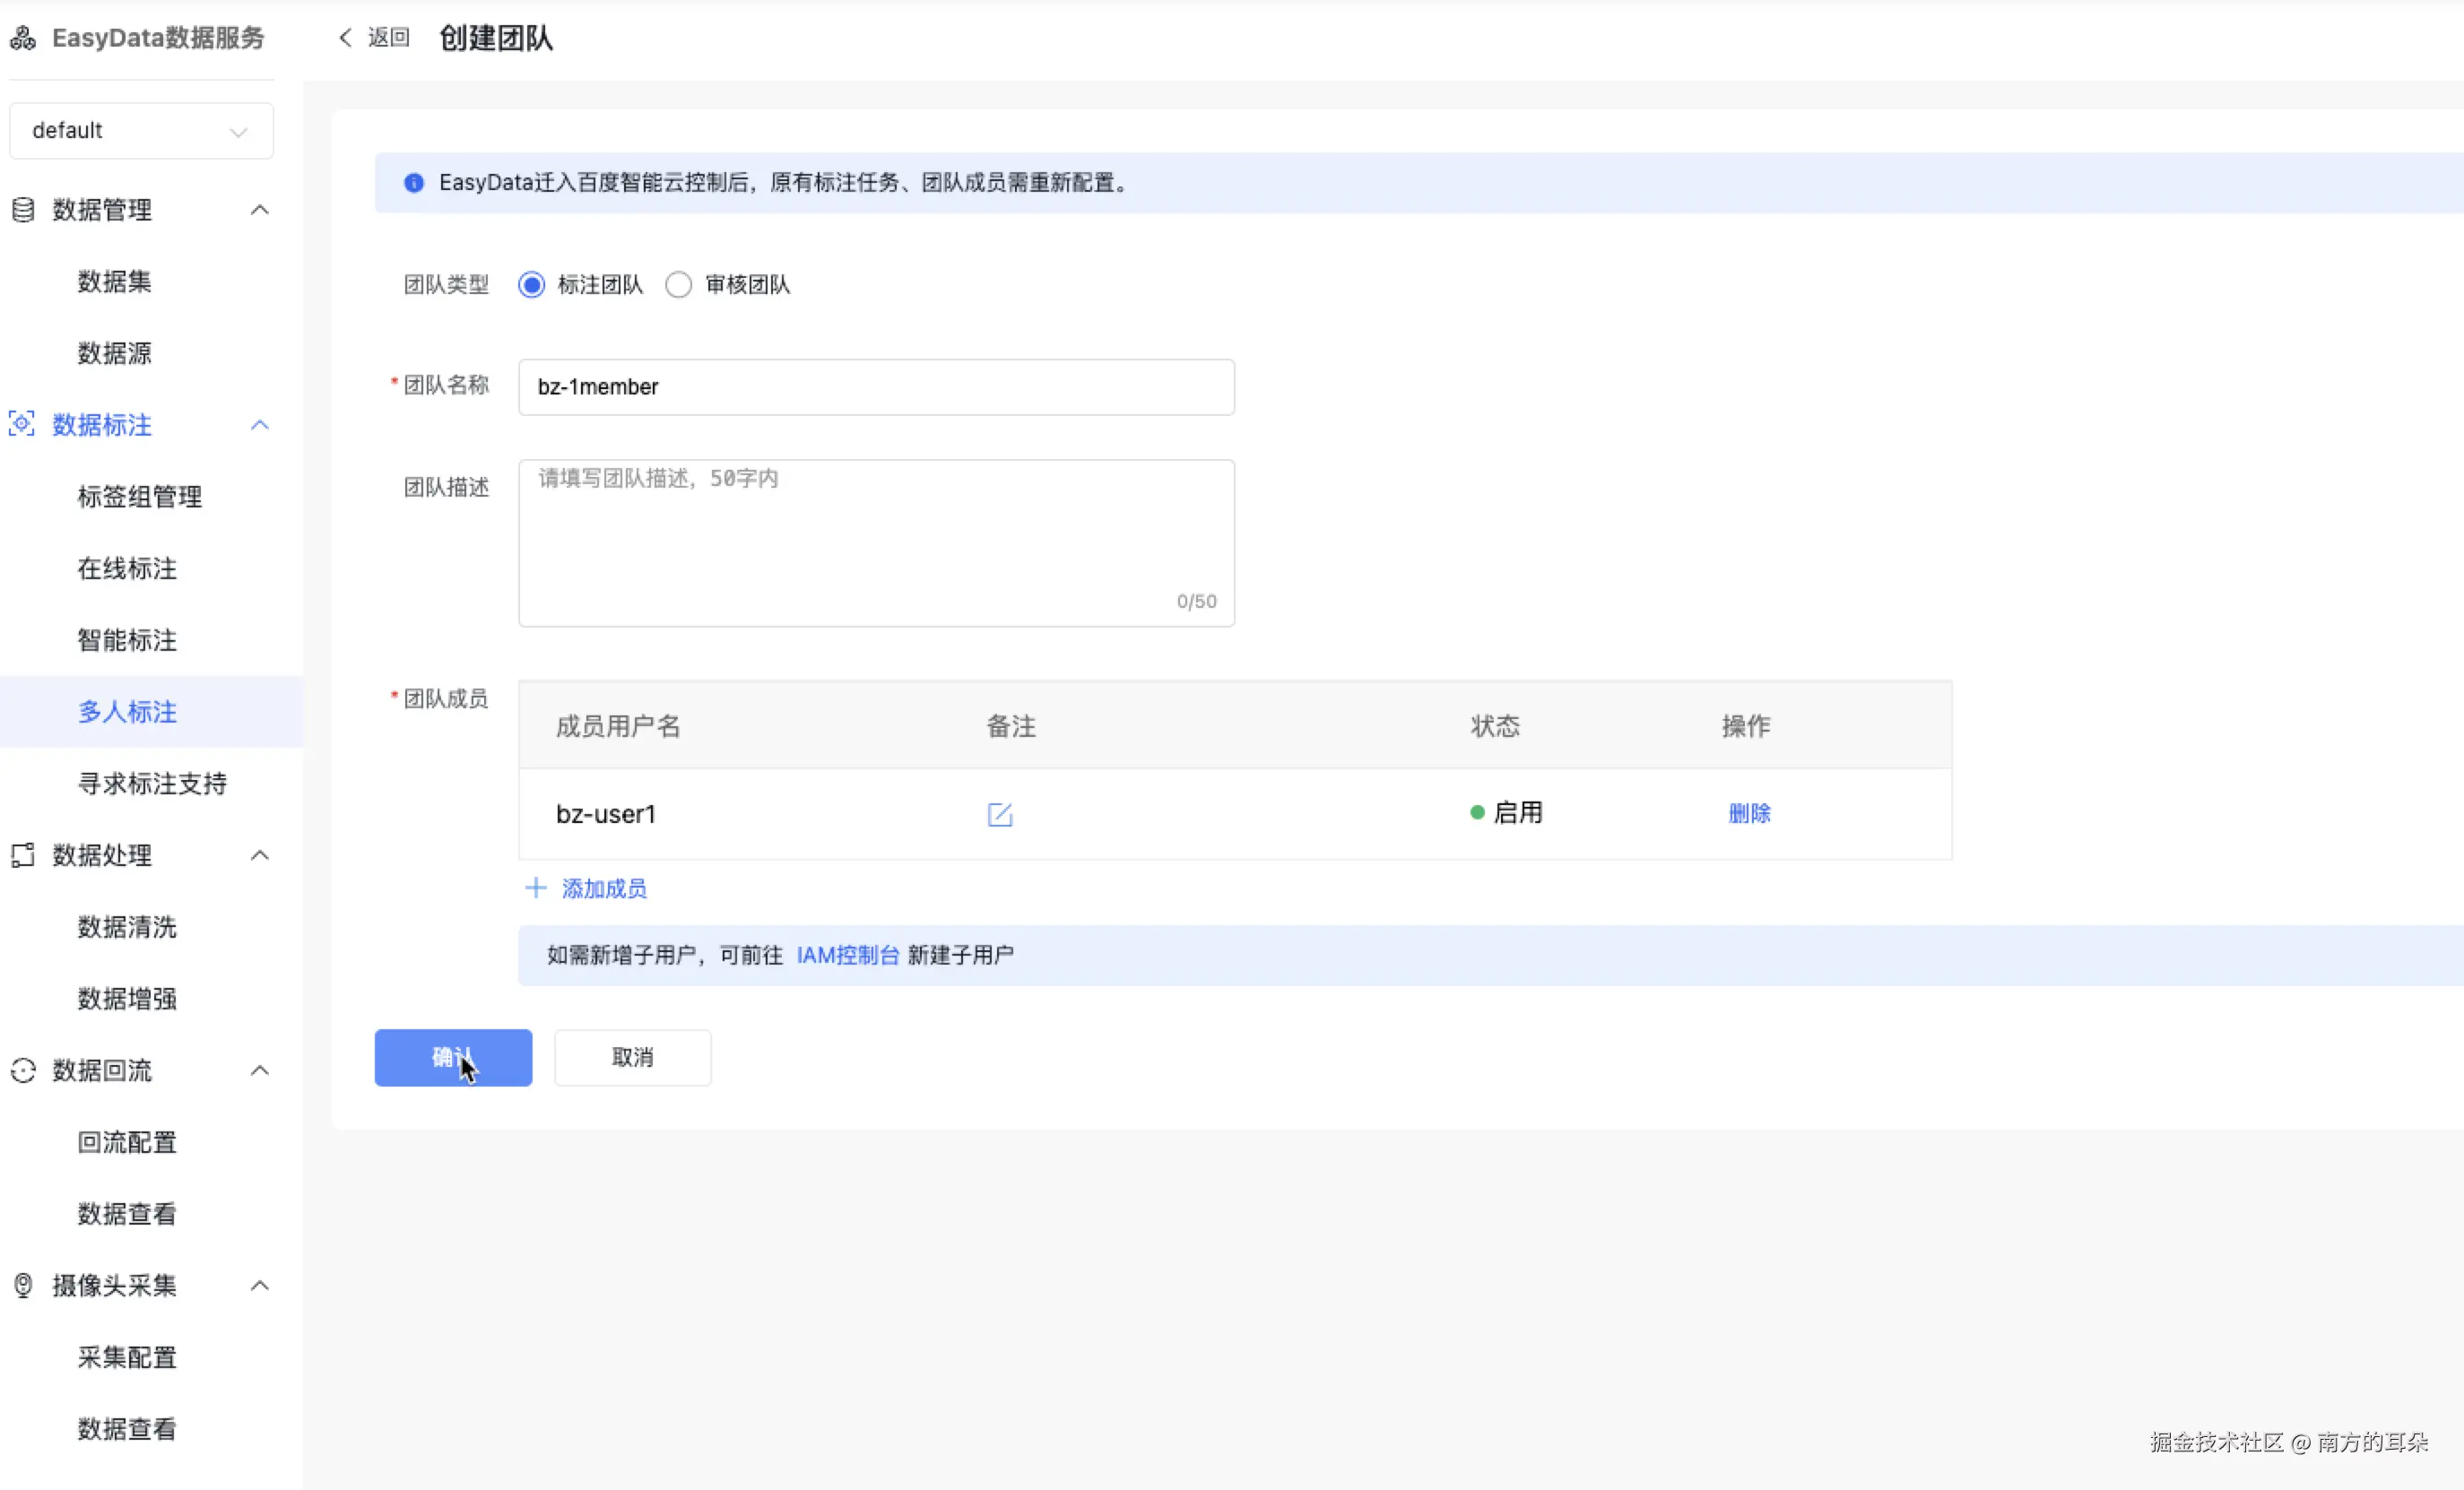Select the 标注团队 radio button
This screenshot has height=1490, width=2464.
pyautogui.click(x=532, y=285)
